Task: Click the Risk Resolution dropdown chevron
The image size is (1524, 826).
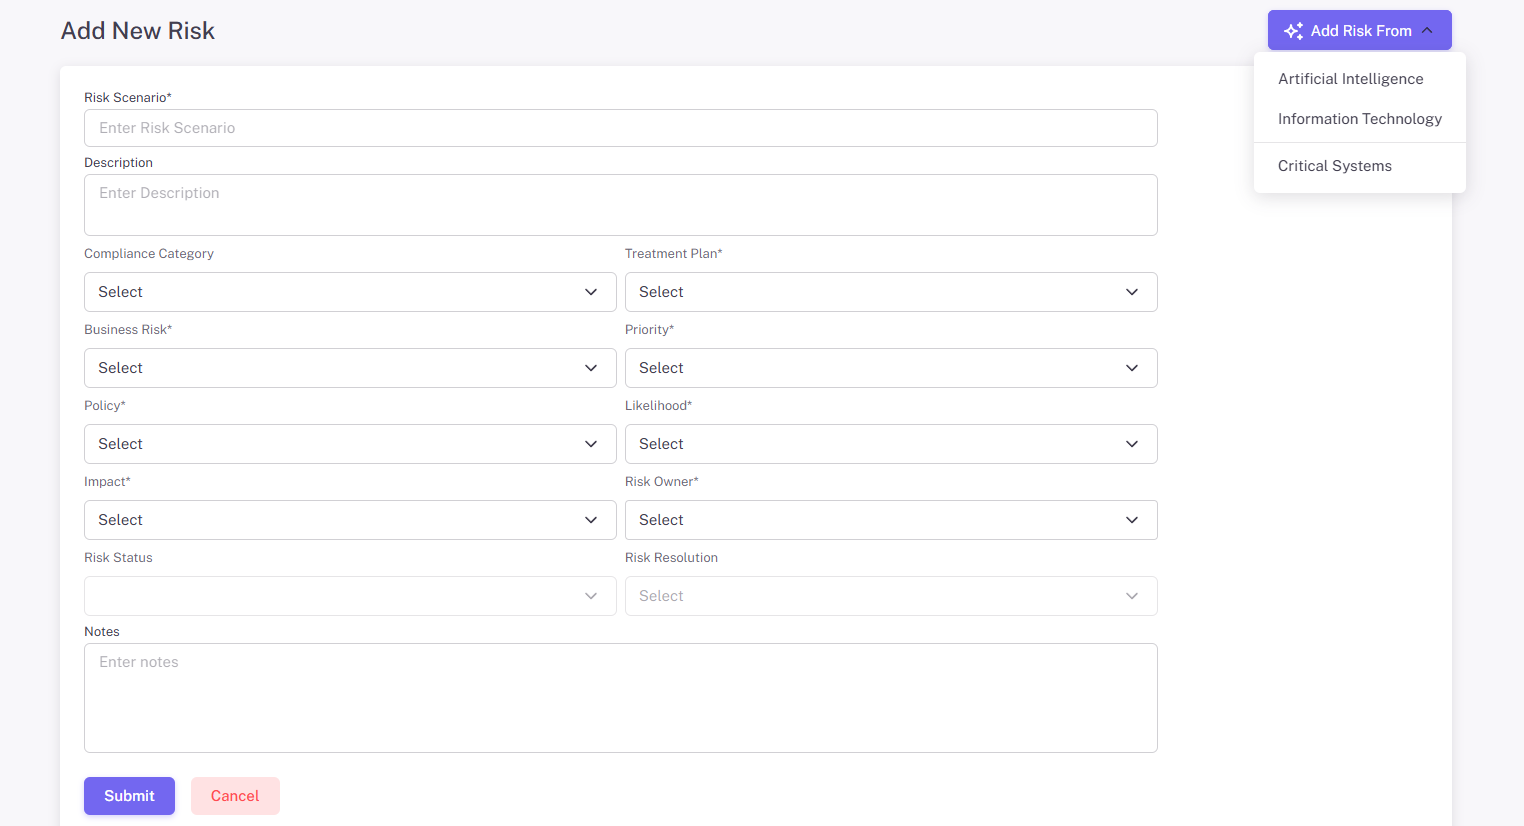Action: click(x=1131, y=596)
